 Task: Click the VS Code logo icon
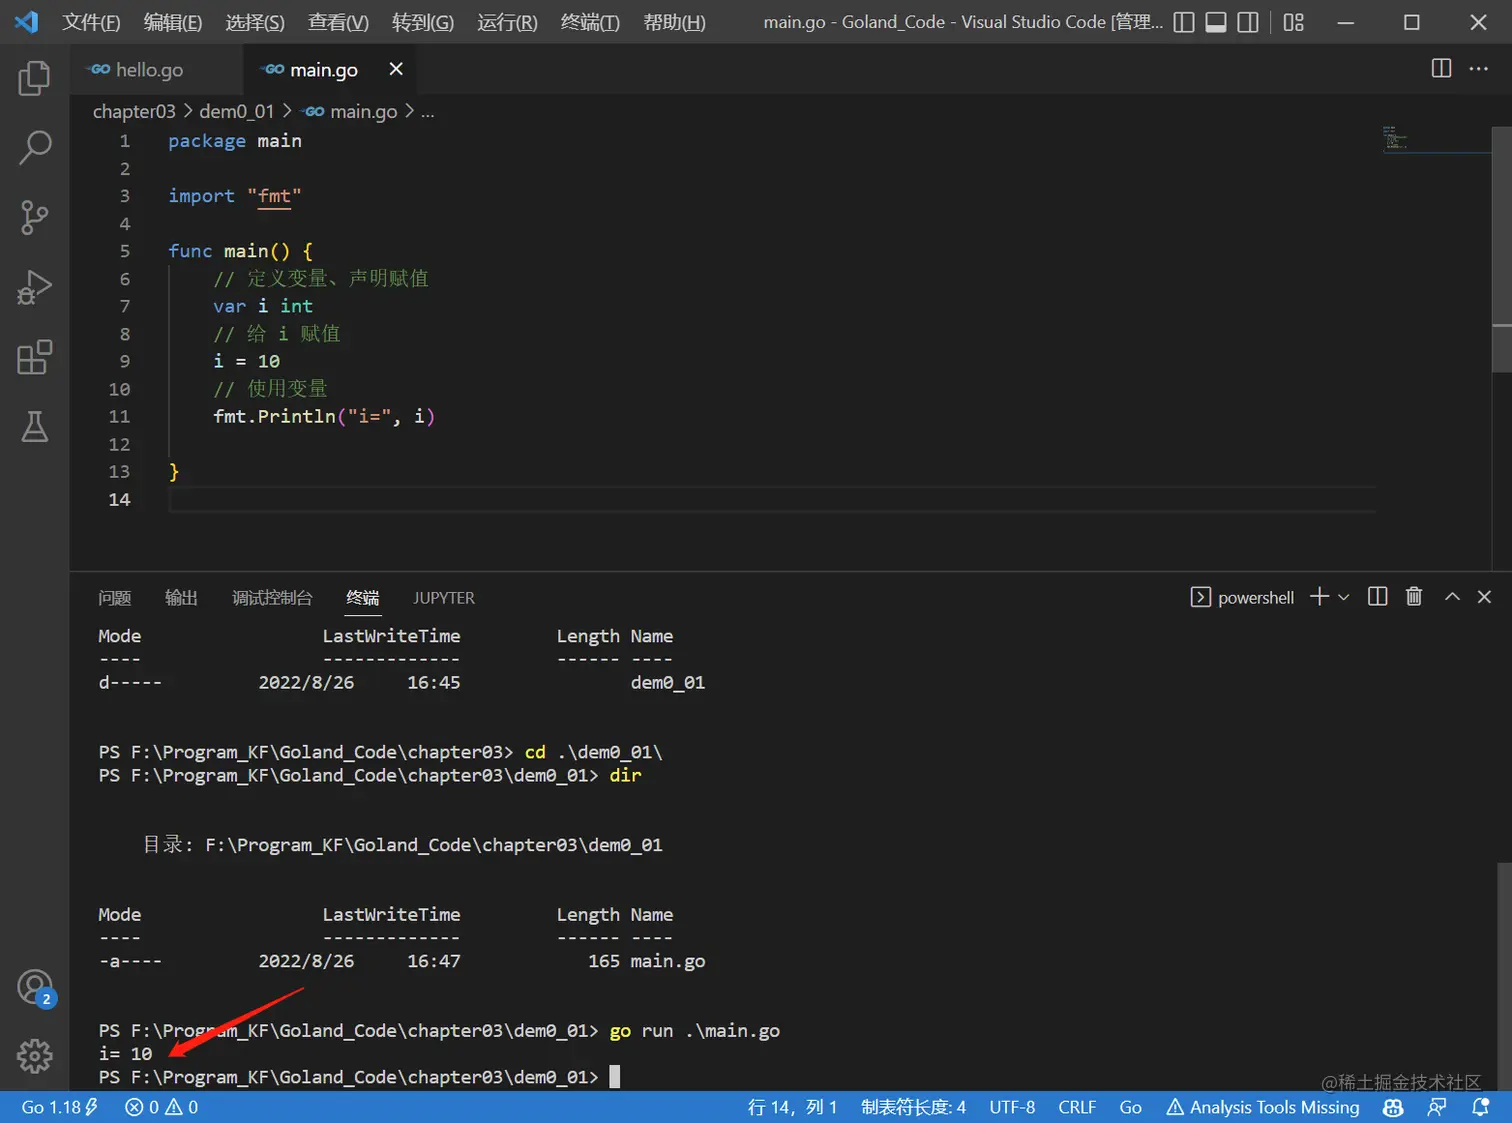[27, 21]
